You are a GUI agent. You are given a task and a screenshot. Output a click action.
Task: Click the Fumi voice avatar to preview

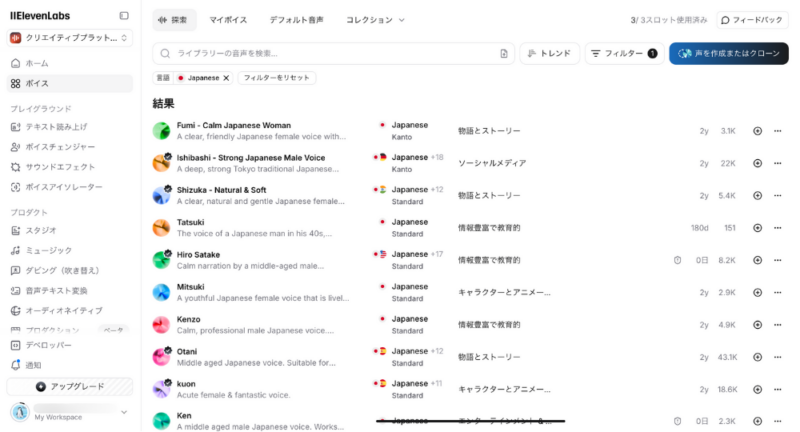pyautogui.click(x=161, y=131)
